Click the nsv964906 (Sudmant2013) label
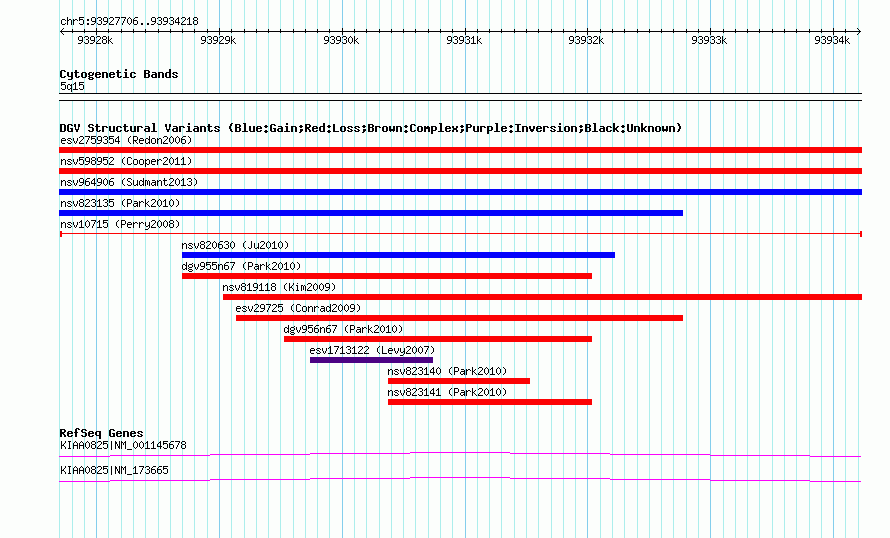The image size is (890, 538). click(129, 182)
